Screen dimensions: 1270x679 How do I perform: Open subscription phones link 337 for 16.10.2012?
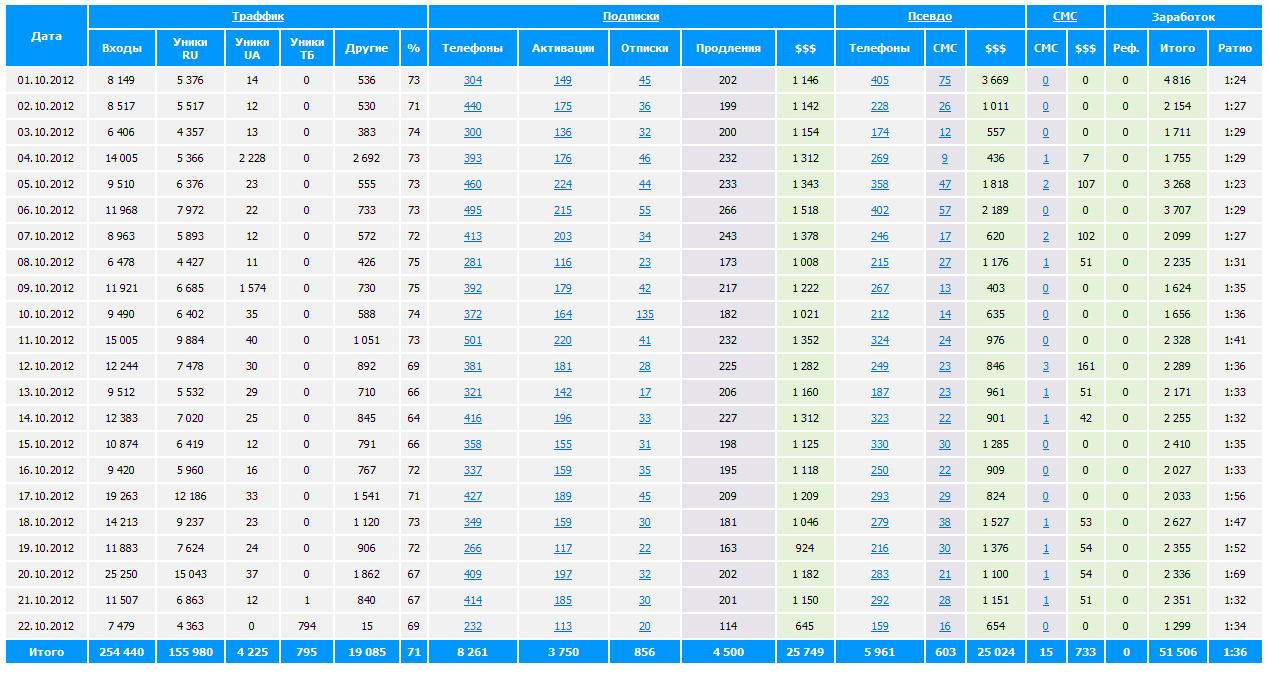click(473, 470)
